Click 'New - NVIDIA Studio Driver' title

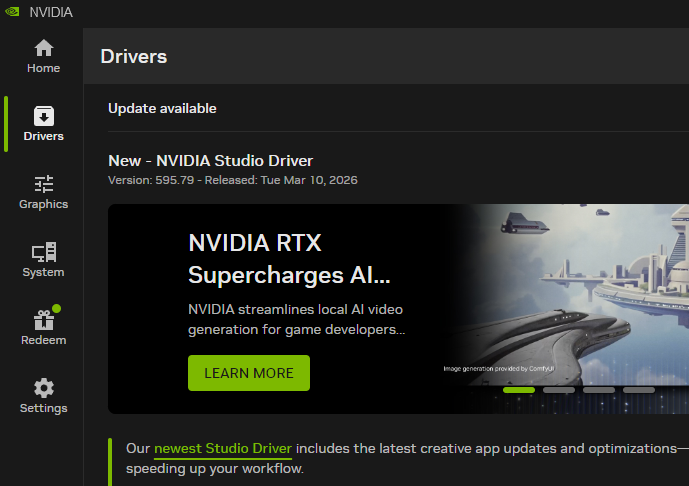pyautogui.click(x=210, y=161)
